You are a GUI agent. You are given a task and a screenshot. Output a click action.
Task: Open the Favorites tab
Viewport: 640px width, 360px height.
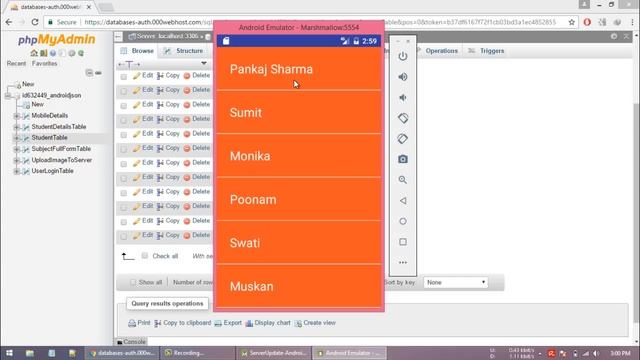(44, 64)
